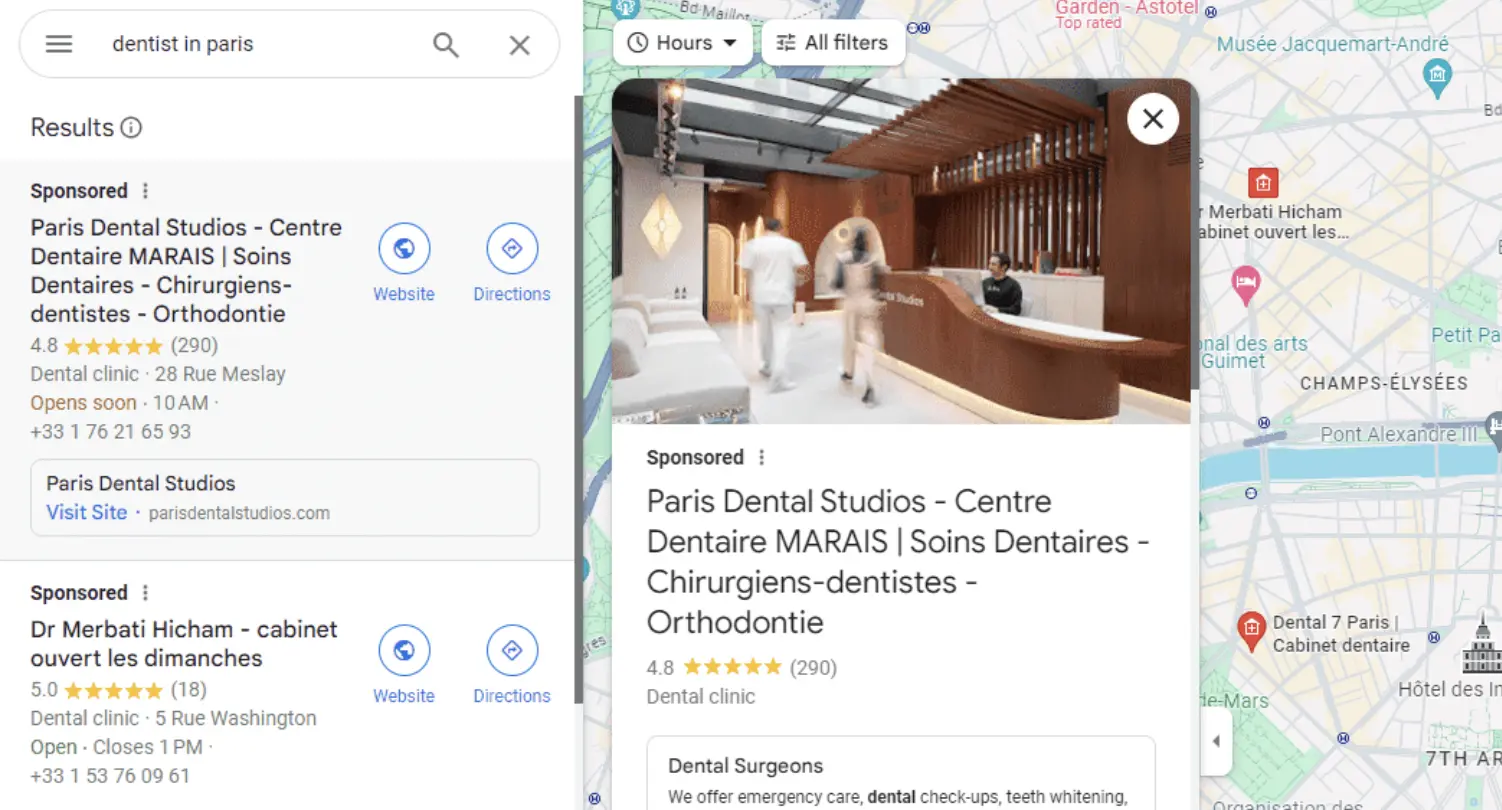The height and width of the screenshot is (810, 1502).
Task: Open options dots beside first Sponsored label
Action: [x=145, y=191]
